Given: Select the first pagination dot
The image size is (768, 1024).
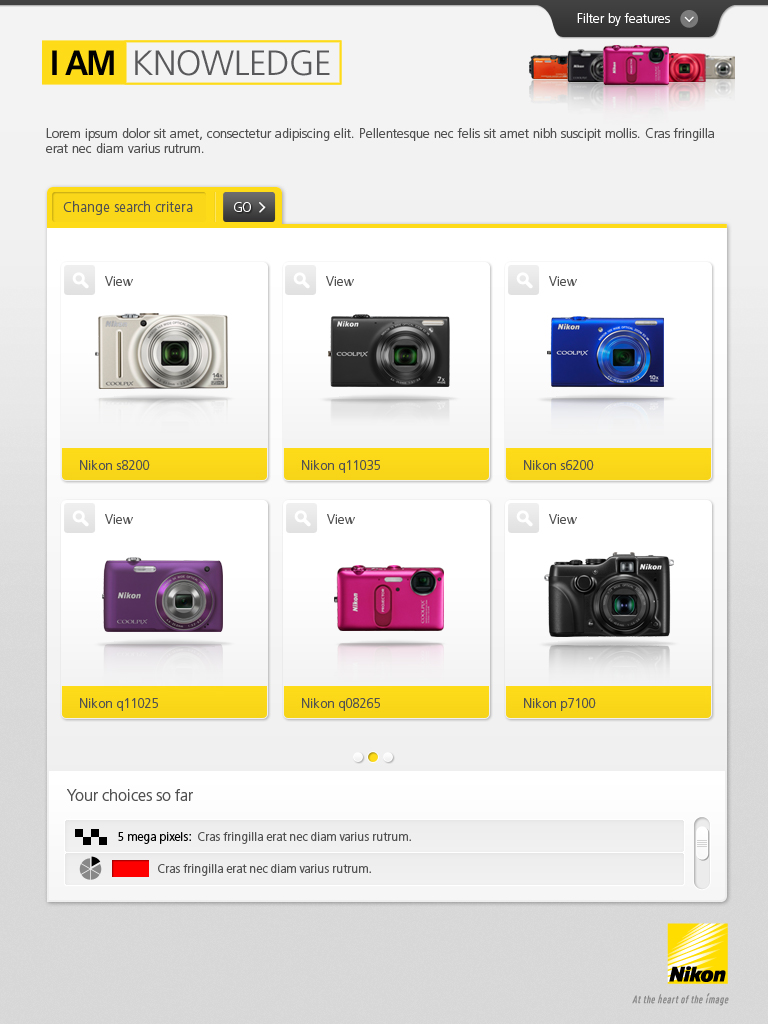Looking at the screenshot, I should (x=358, y=757).
